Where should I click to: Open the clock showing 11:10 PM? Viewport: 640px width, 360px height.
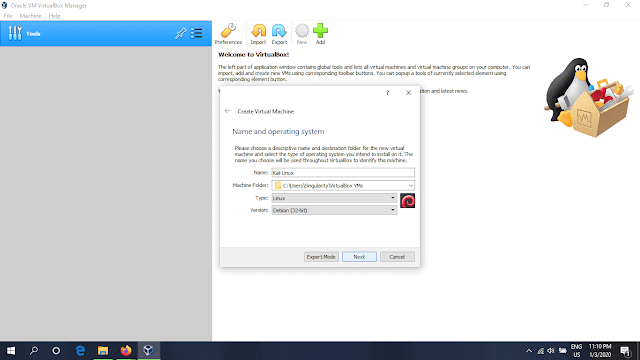coord(600,351)
